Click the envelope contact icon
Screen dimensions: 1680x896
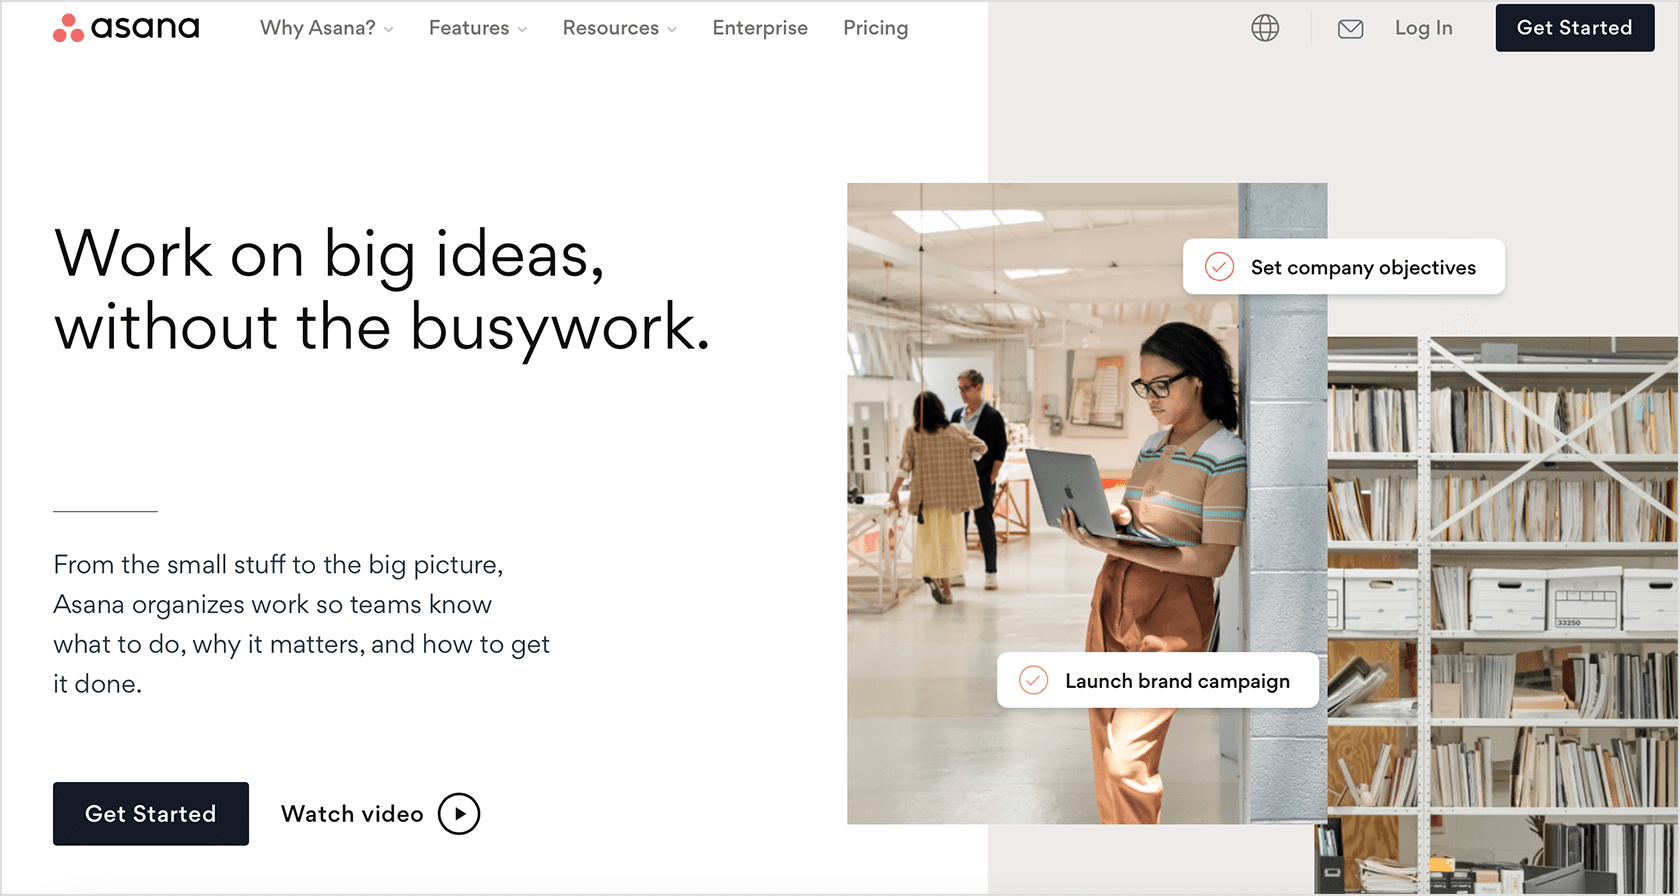coord(1350,29)
